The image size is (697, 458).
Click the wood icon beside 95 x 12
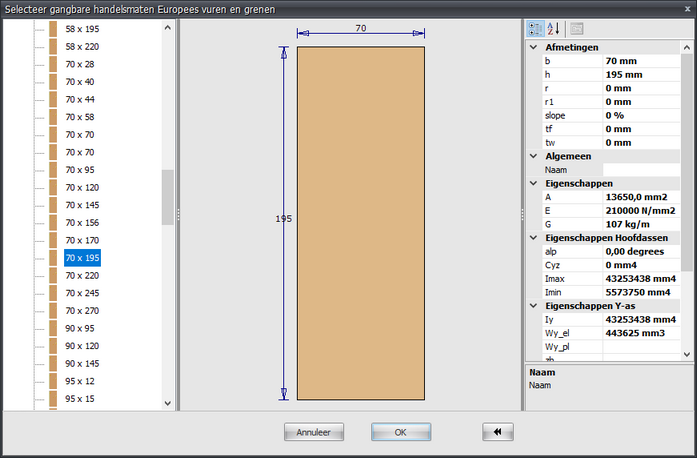[53, 381]
